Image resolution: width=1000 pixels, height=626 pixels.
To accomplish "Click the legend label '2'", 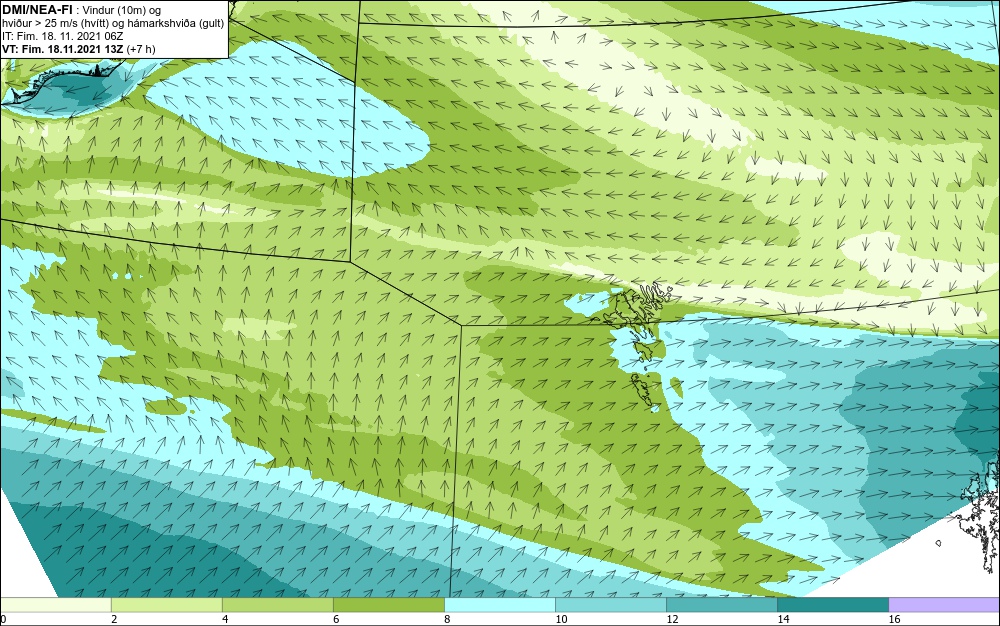I will pos(114,619).
